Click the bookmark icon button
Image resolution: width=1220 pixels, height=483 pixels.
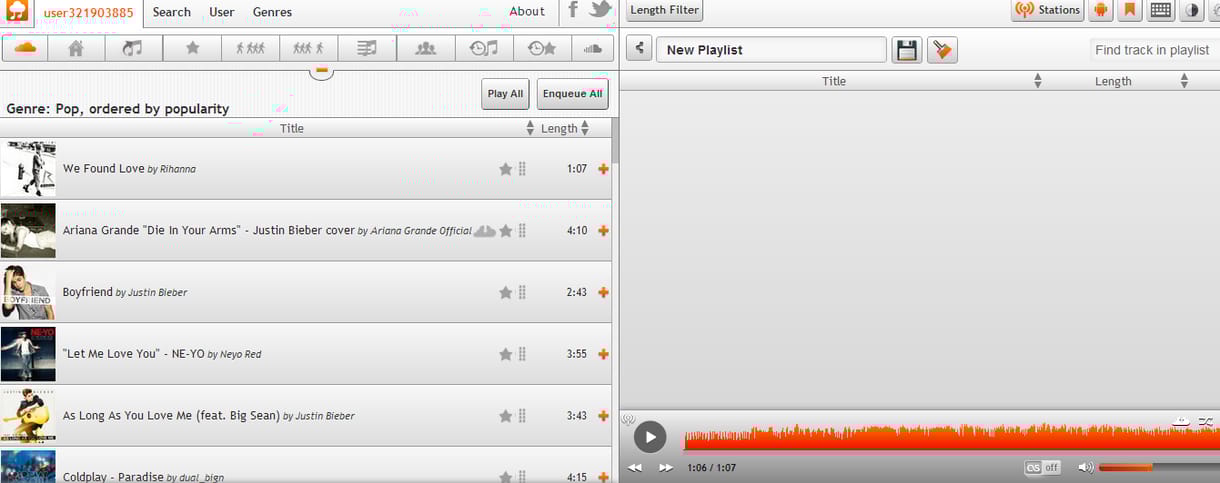[1130, 10]
